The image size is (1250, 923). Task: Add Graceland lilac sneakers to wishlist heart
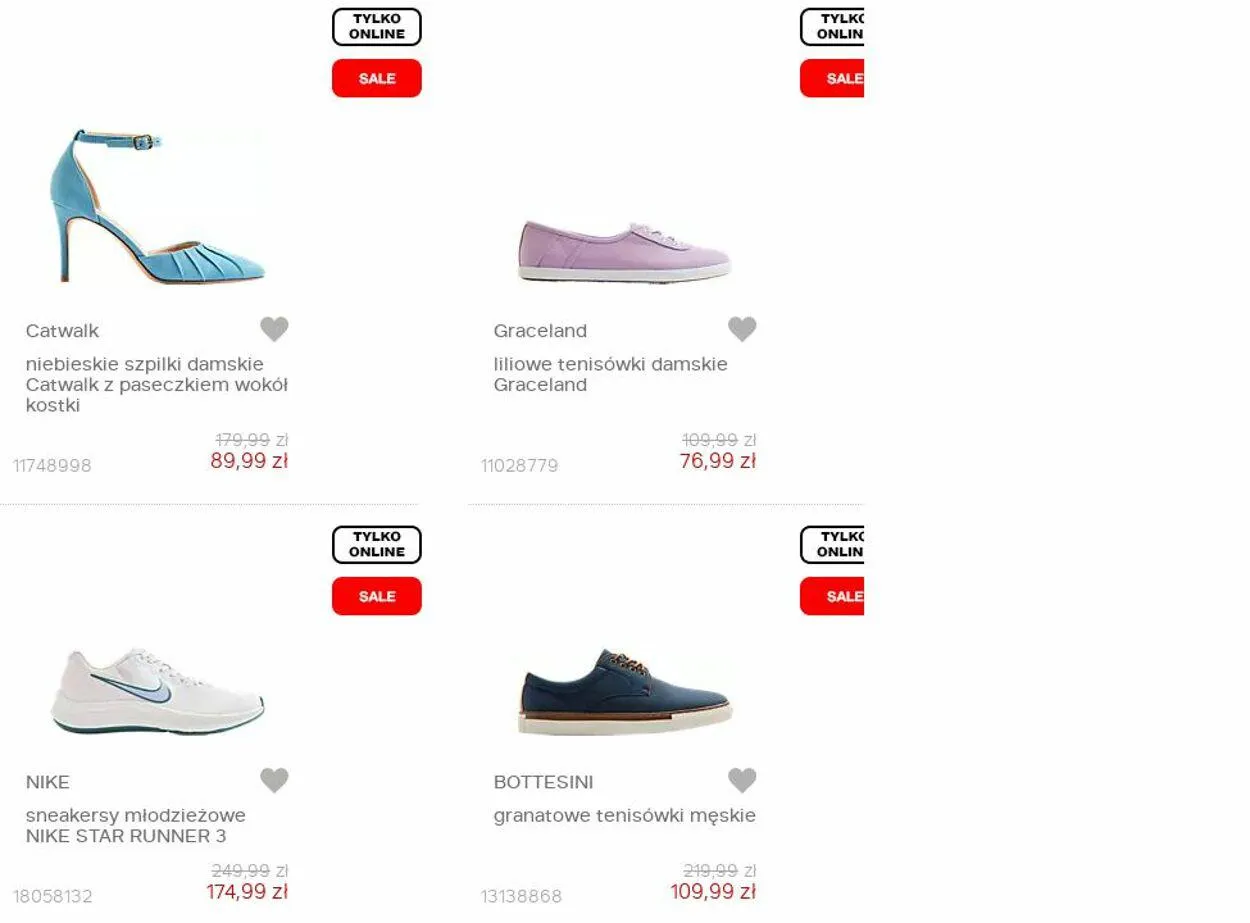pyautogui.click(x=742, y=329)
